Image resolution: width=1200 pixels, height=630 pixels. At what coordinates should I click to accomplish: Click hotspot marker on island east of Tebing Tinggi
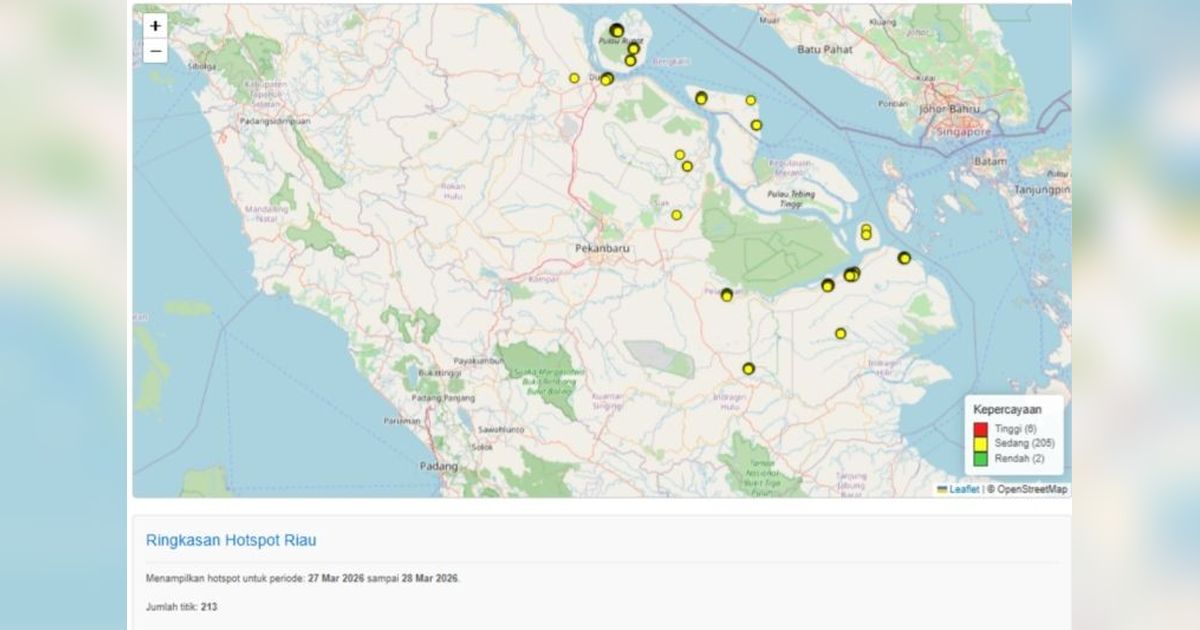click(866, 232)
